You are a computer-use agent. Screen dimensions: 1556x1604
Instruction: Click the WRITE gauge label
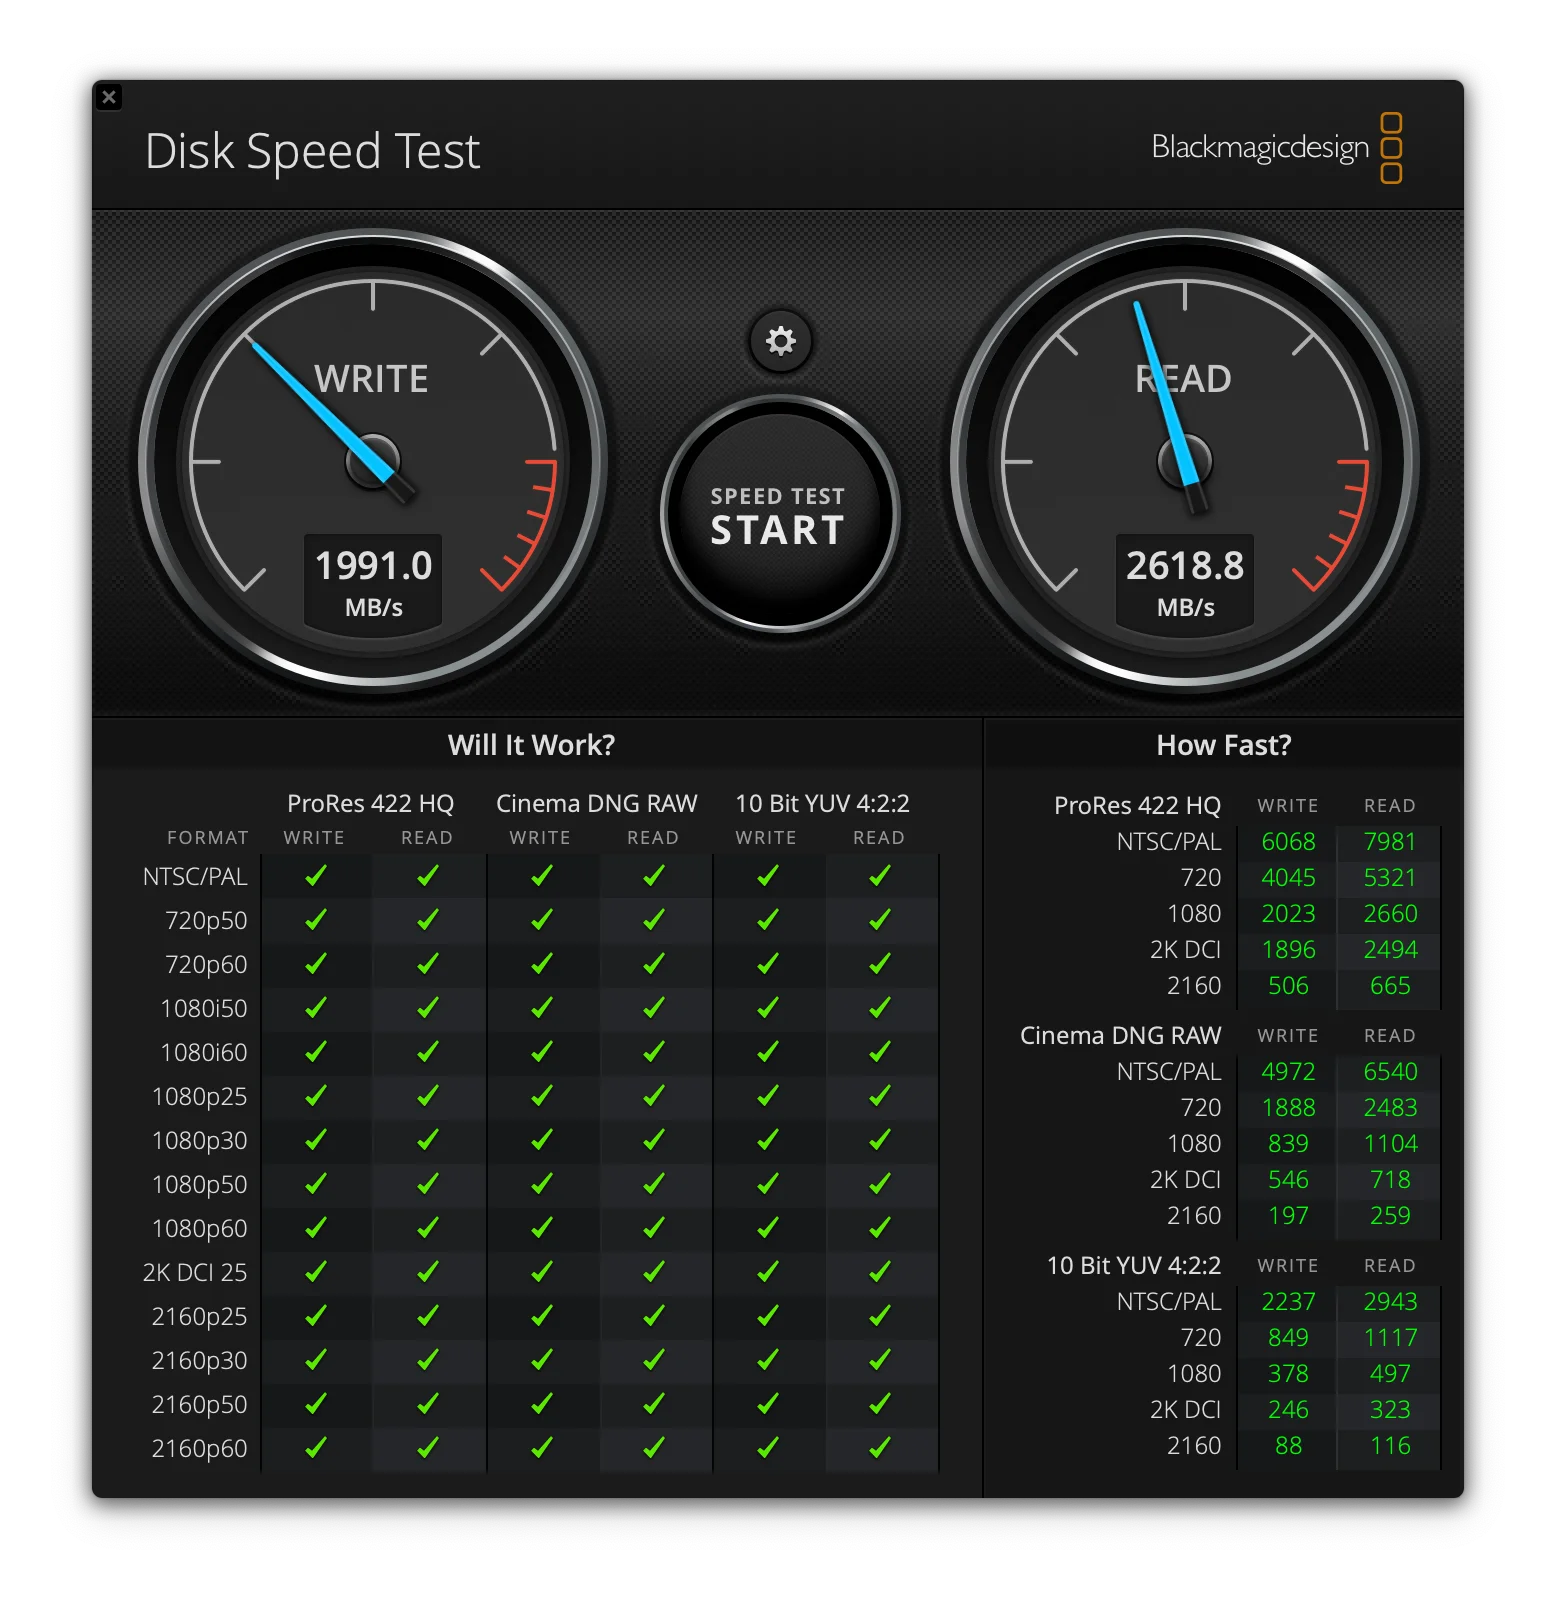pos(371,379)
